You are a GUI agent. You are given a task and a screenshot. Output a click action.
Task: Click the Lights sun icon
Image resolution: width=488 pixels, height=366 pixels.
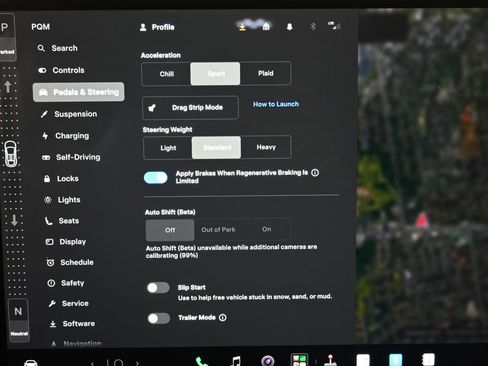(48, 200)
